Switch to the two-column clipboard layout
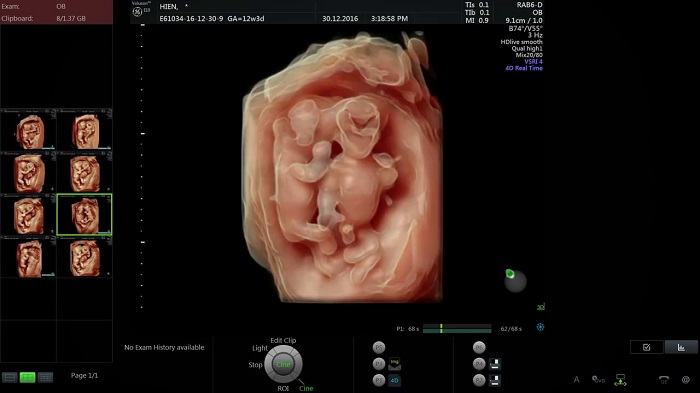The width and height of the screenshot is (700, 393). pyautogui.click(x=28, y=377)
